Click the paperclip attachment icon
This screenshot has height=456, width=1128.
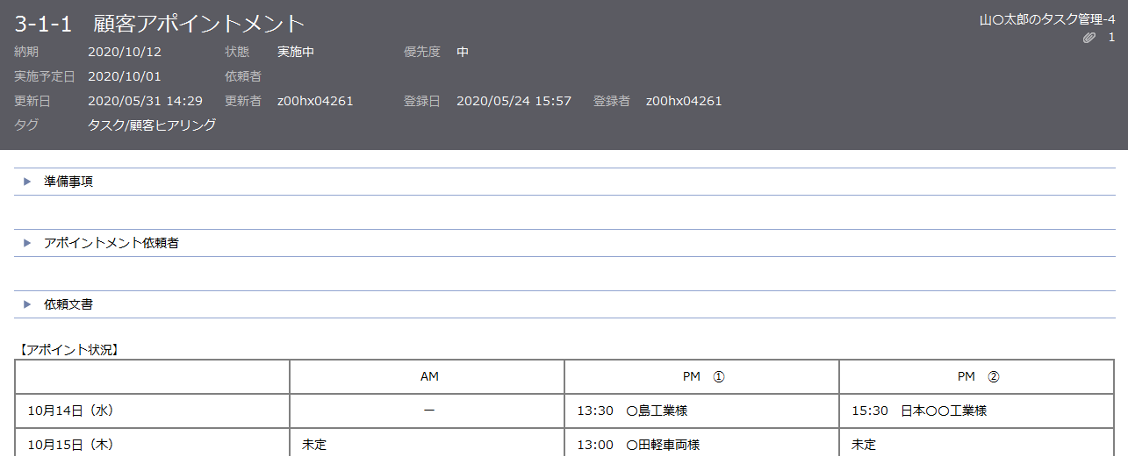[1089, 38]
